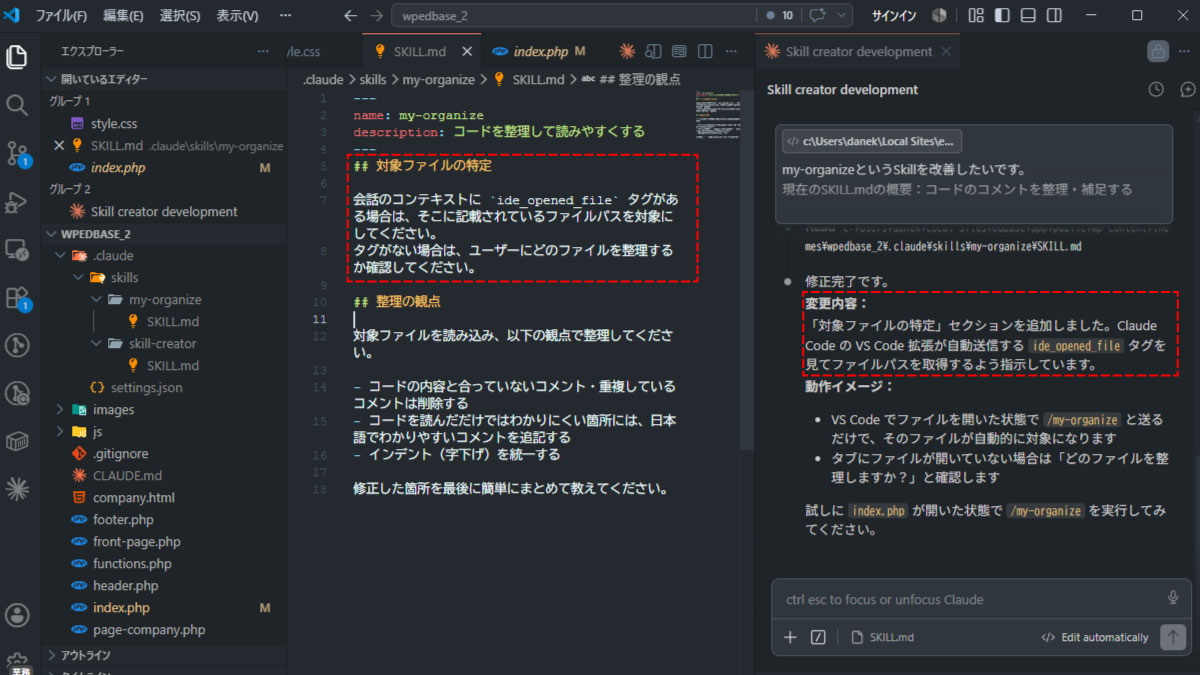Open the Copilot chat icon in title bar
This screenshot has height=675, width=1200.
pos(817,15)
